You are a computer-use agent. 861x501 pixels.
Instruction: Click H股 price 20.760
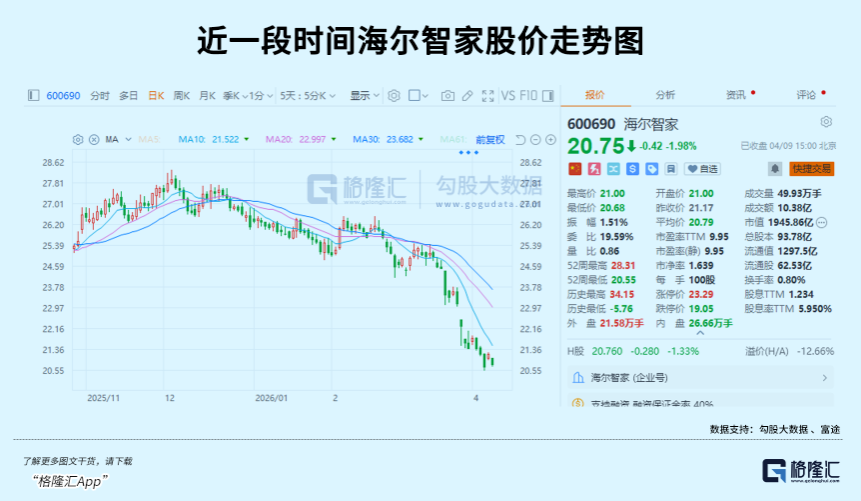(607, 352)
